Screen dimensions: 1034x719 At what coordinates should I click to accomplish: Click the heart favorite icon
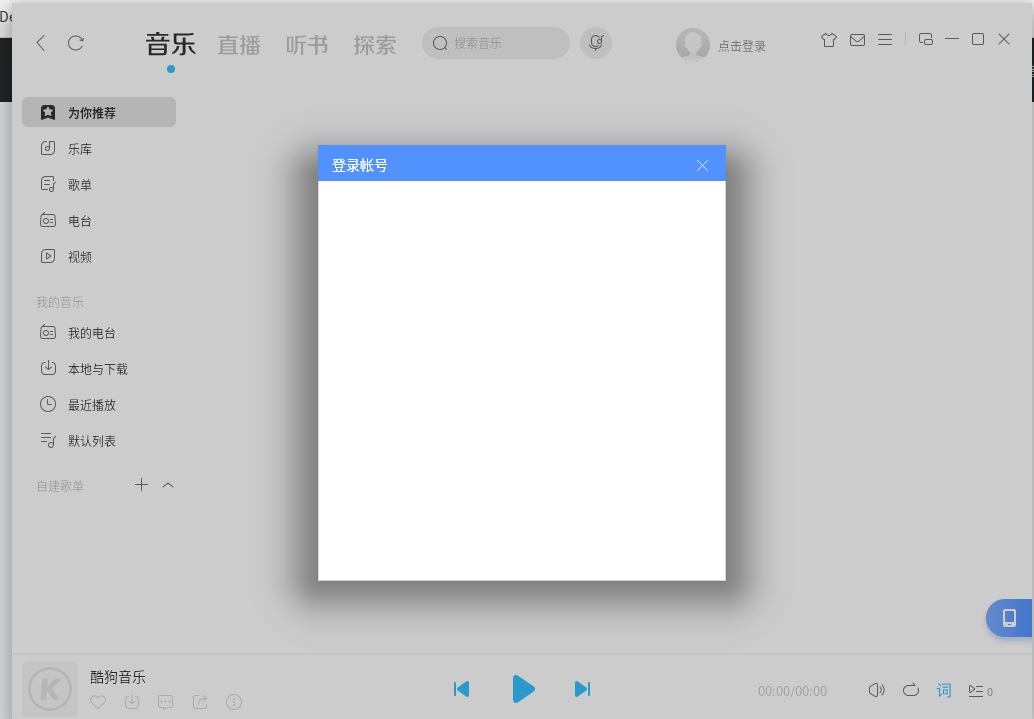[x=98, y=702]
